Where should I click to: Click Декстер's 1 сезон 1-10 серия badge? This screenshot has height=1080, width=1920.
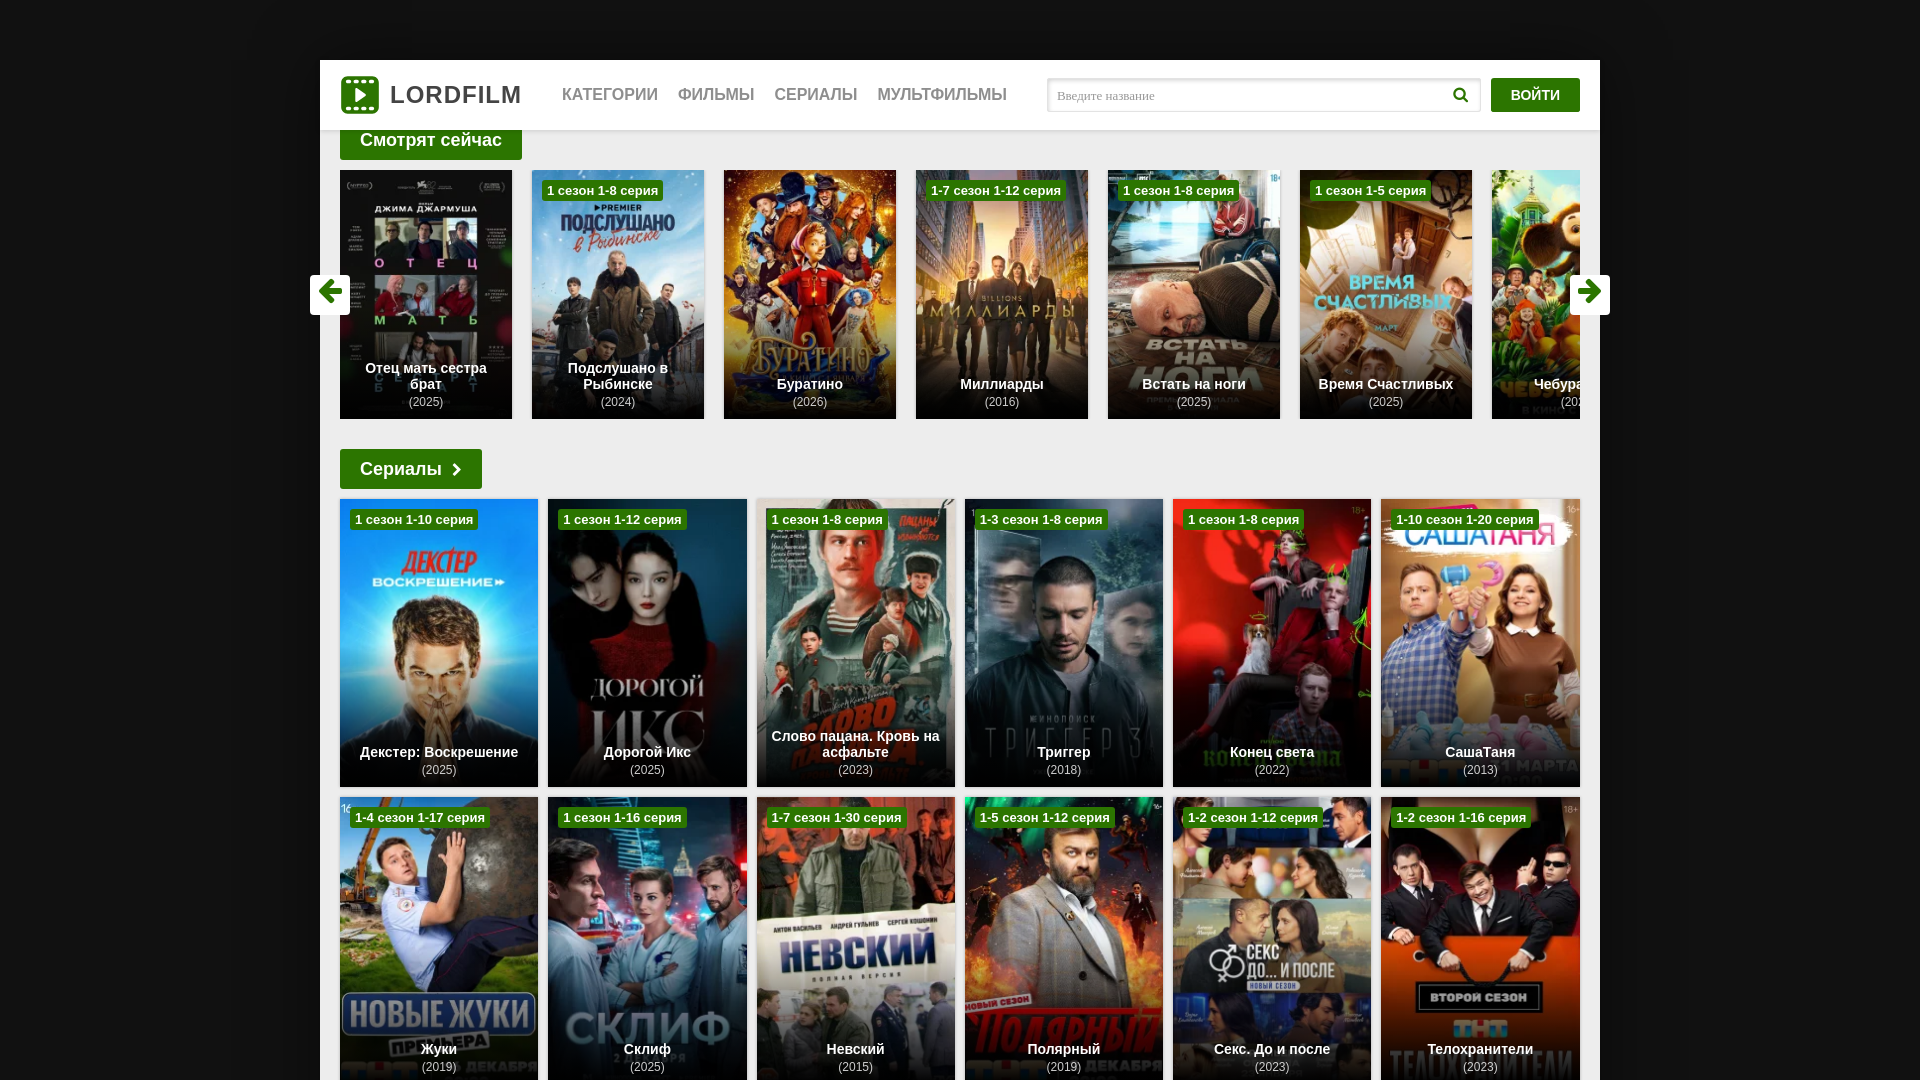[414, 520]
